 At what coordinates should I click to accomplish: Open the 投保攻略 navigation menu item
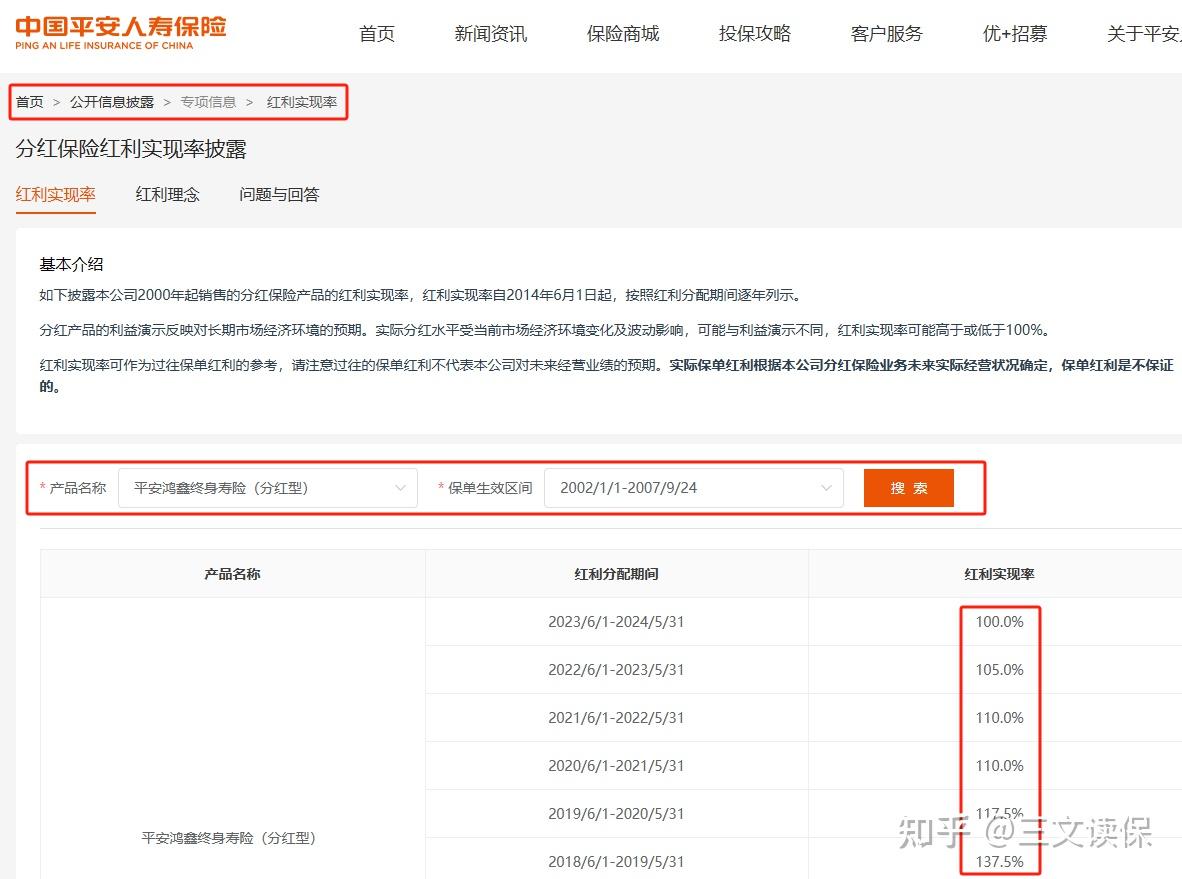click(x=755, y=34)
